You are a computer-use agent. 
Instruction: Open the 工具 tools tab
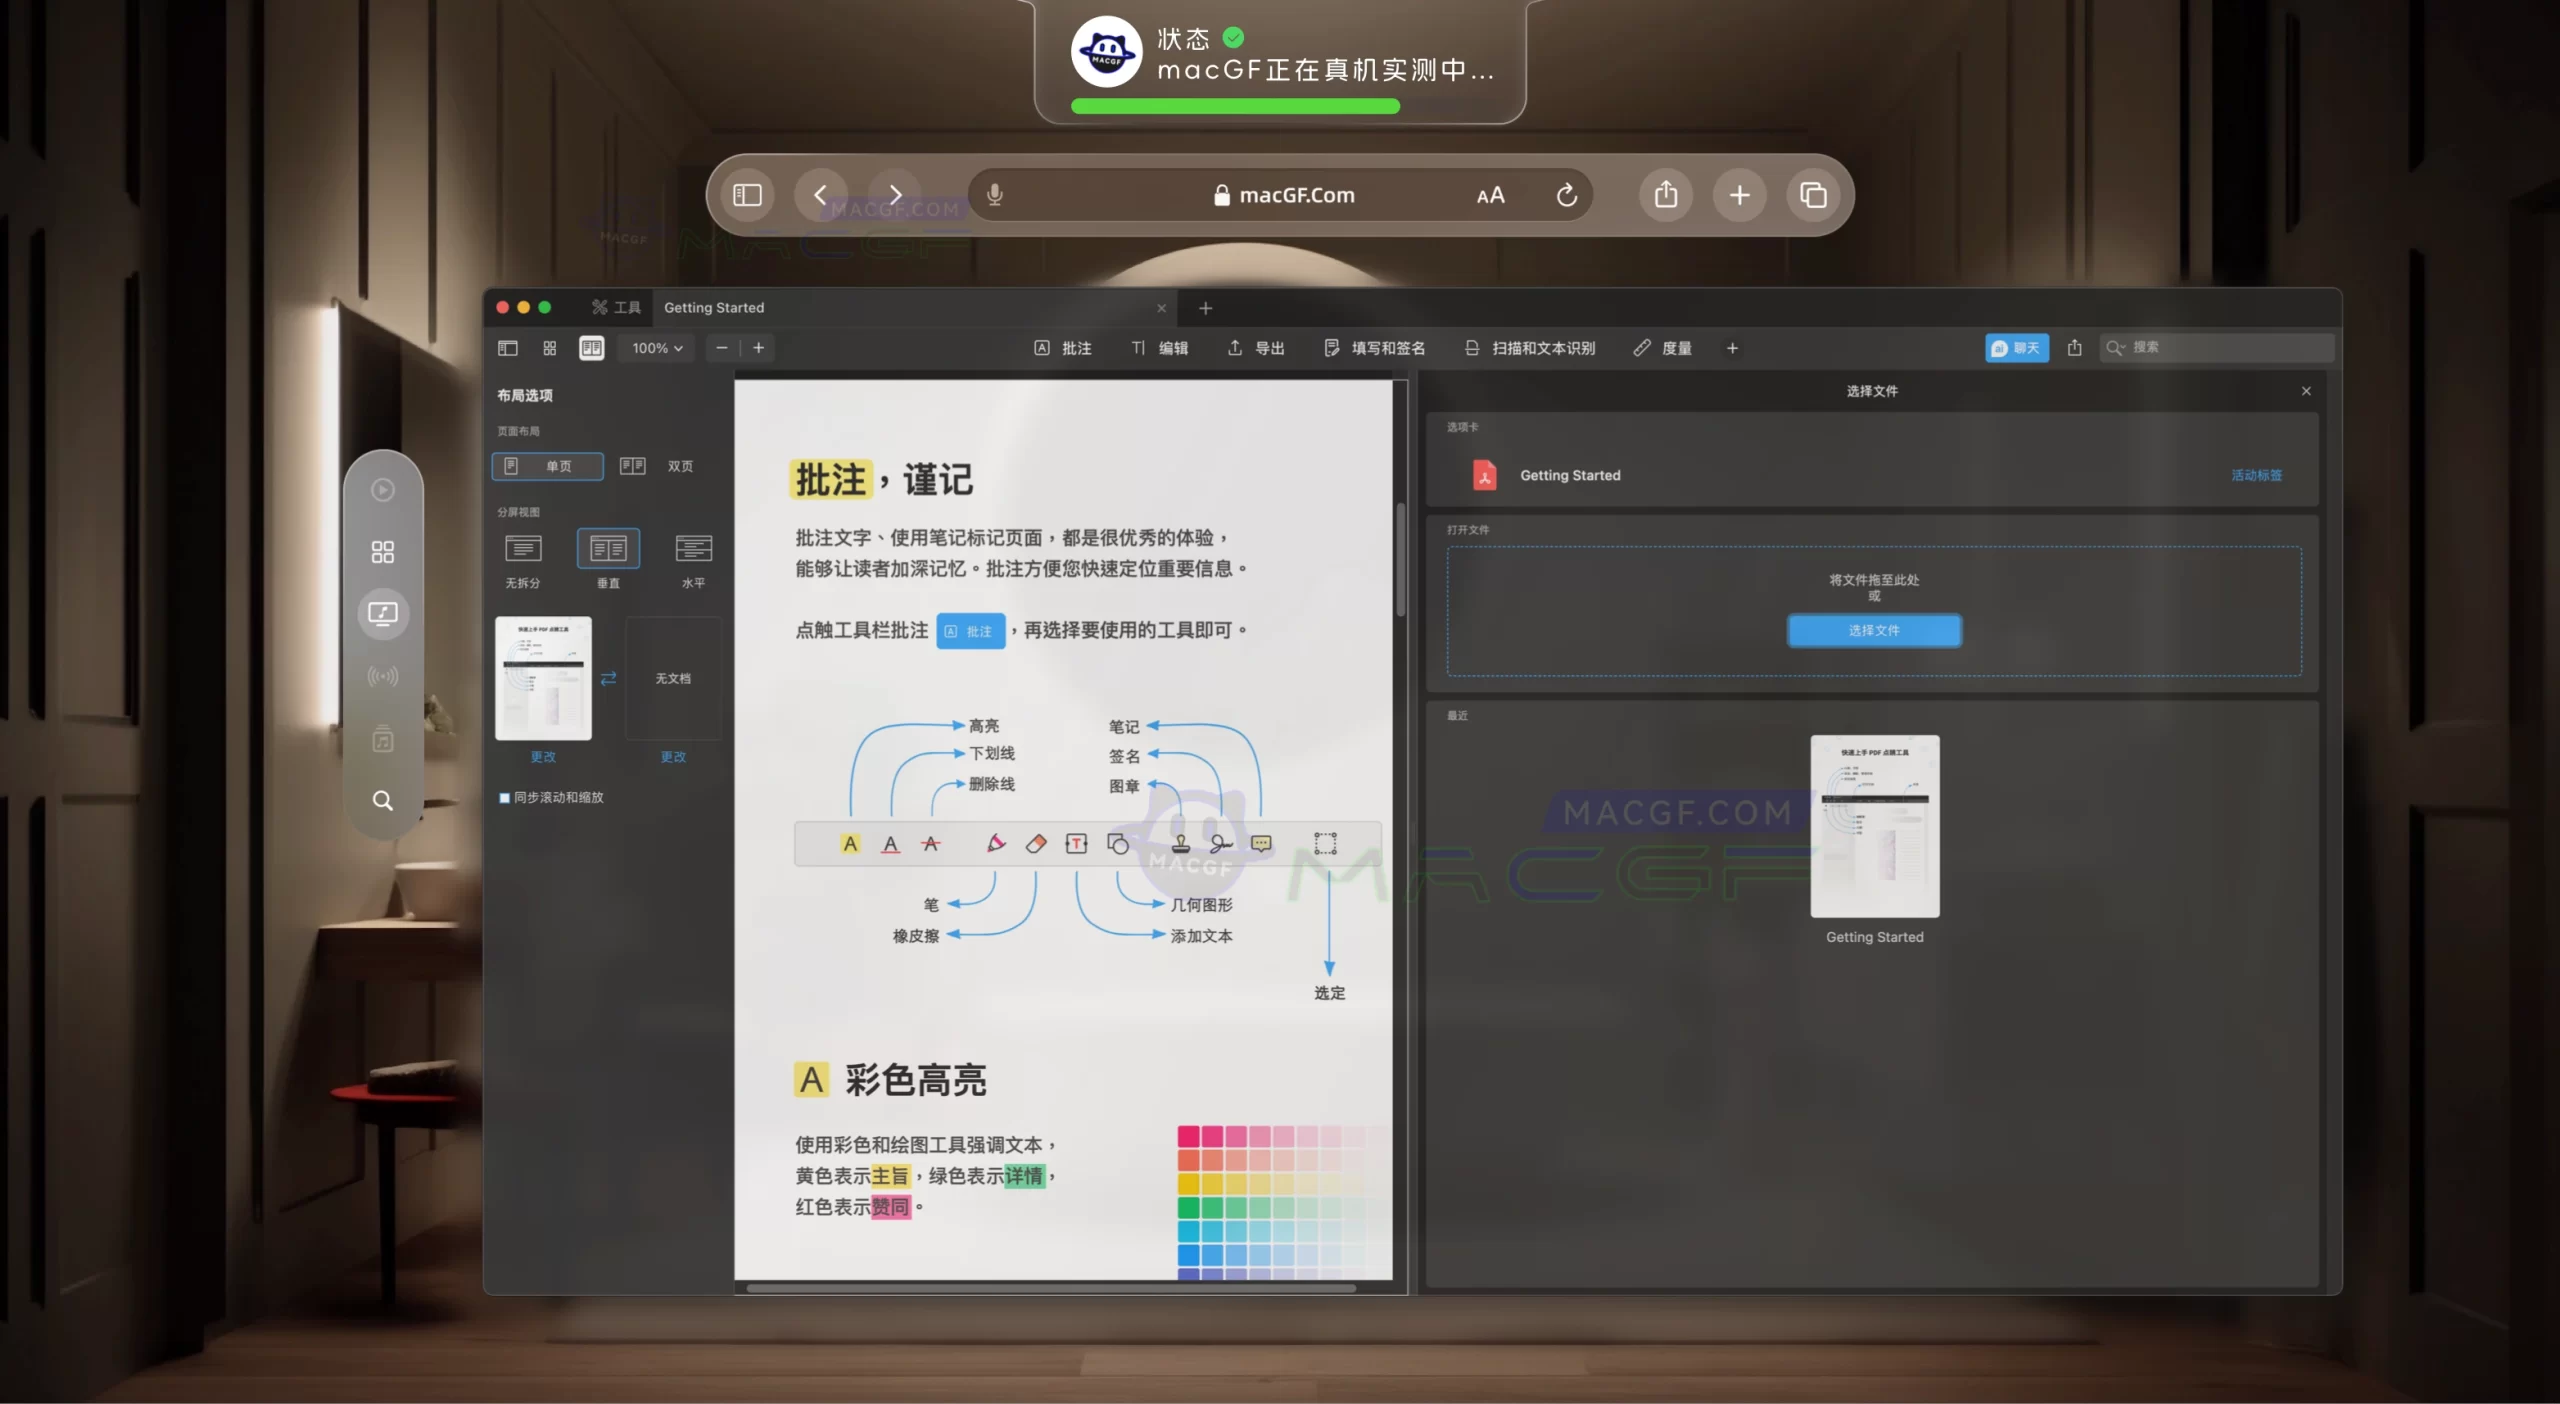click(x=616, y=308)
